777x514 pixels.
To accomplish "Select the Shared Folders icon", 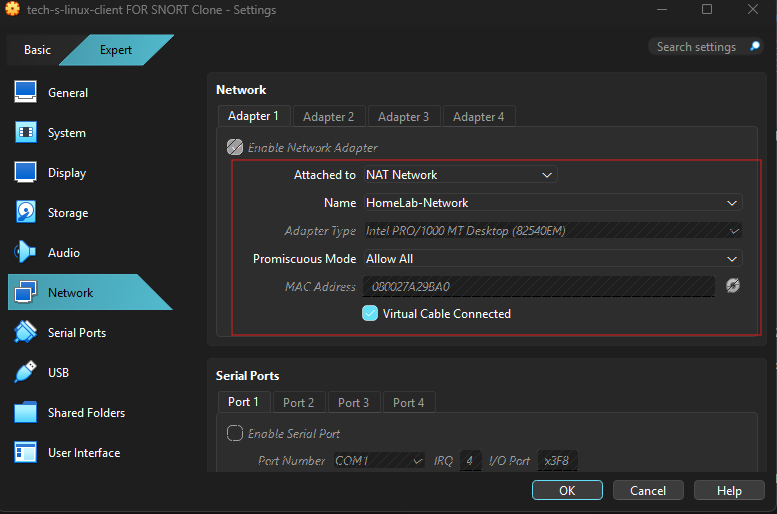I will [26, 413].
